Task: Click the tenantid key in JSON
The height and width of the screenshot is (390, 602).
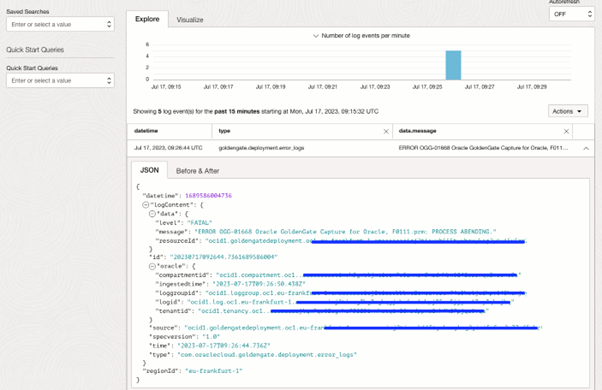Action: [x=174, y=311]
